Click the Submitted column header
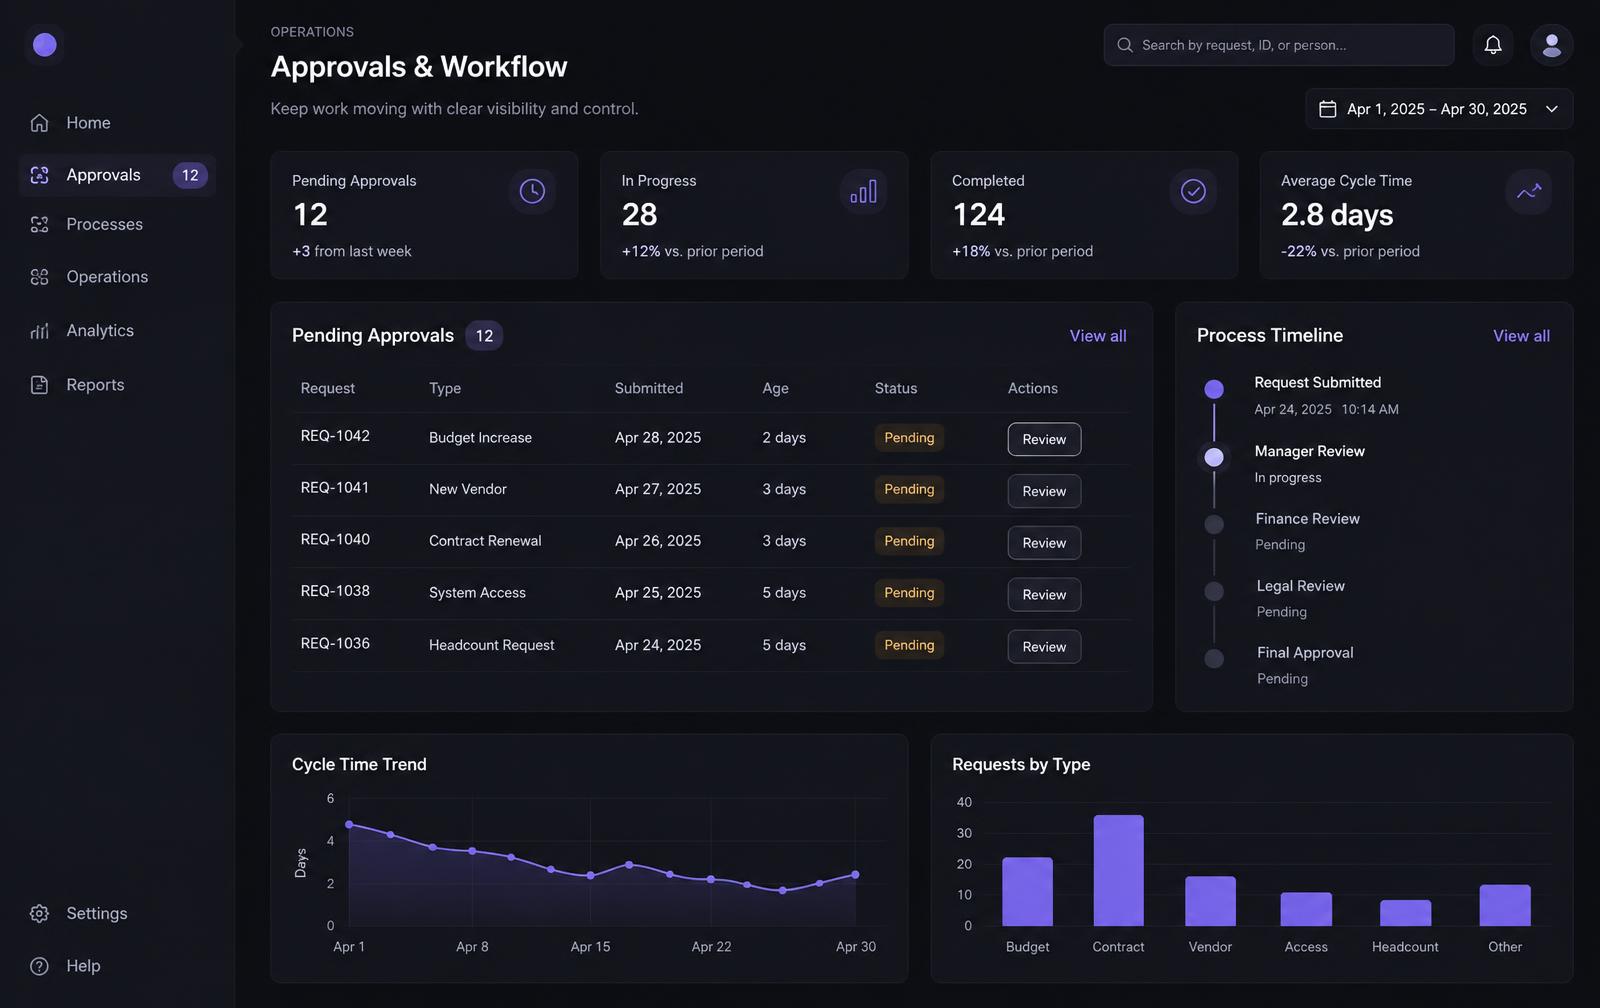Screen dimensions: 1600x1008 [x=649, y=388]
